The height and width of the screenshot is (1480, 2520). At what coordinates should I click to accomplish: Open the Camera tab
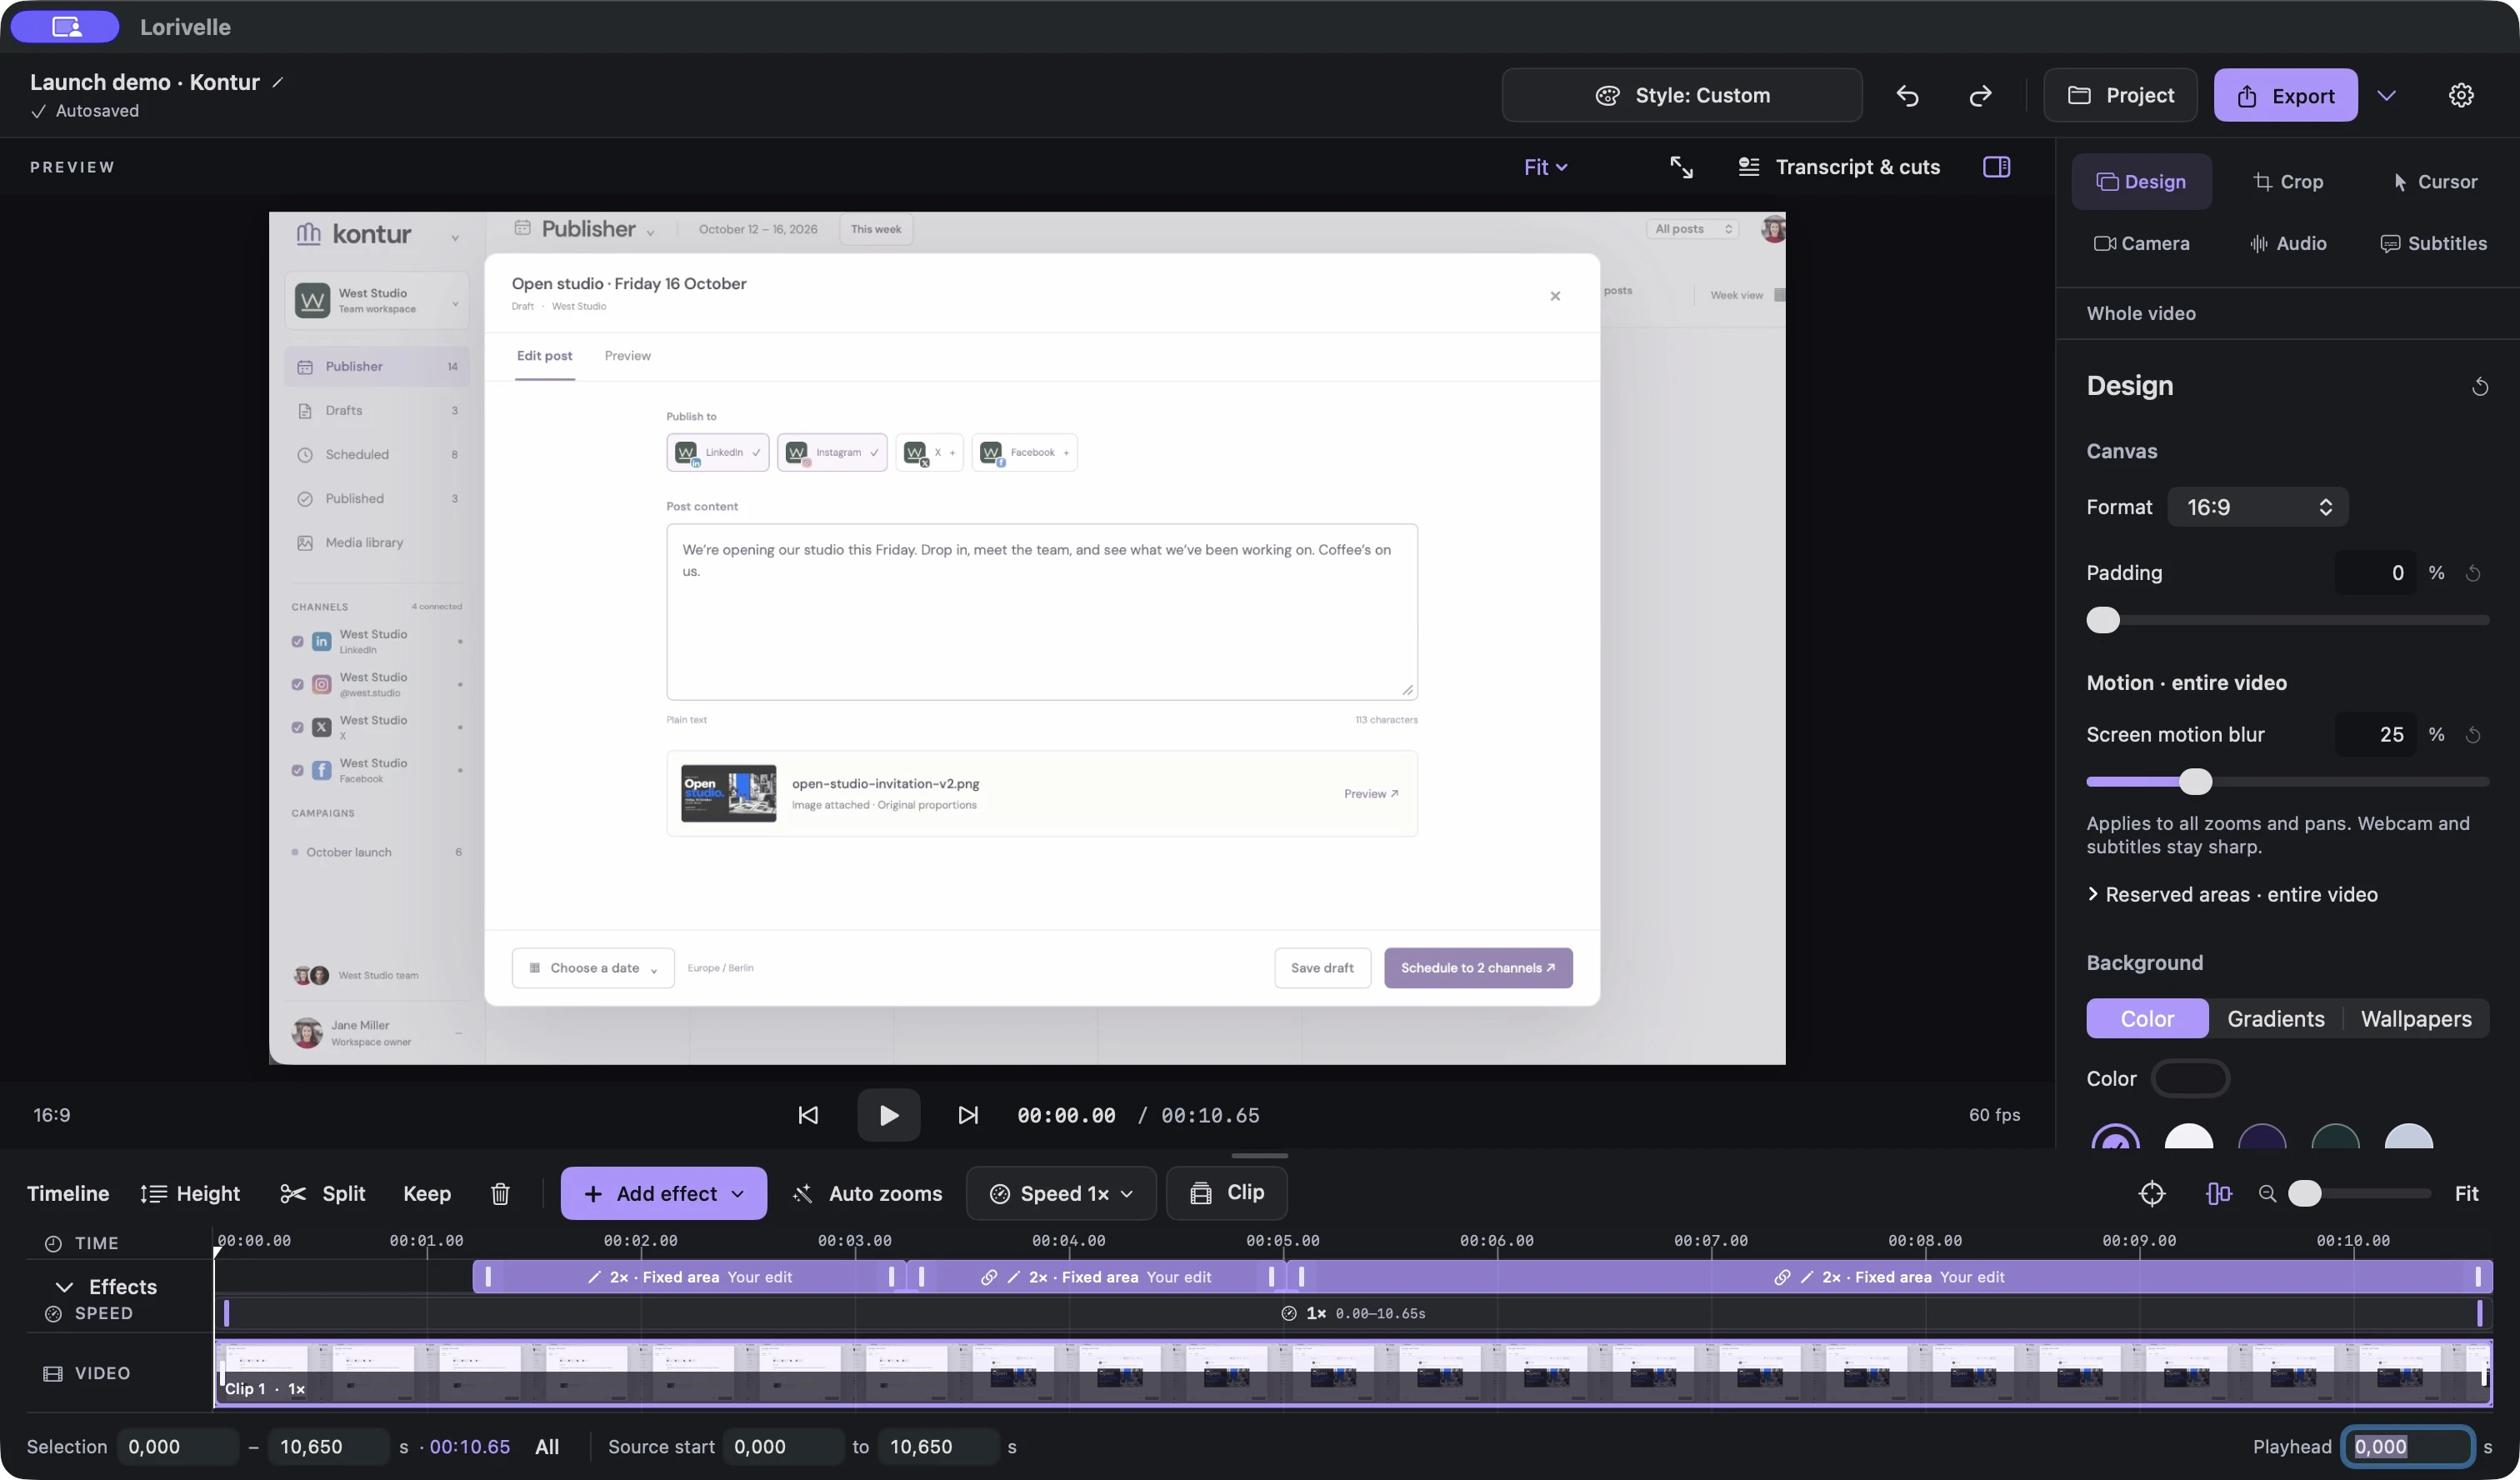coord(2141,244)
